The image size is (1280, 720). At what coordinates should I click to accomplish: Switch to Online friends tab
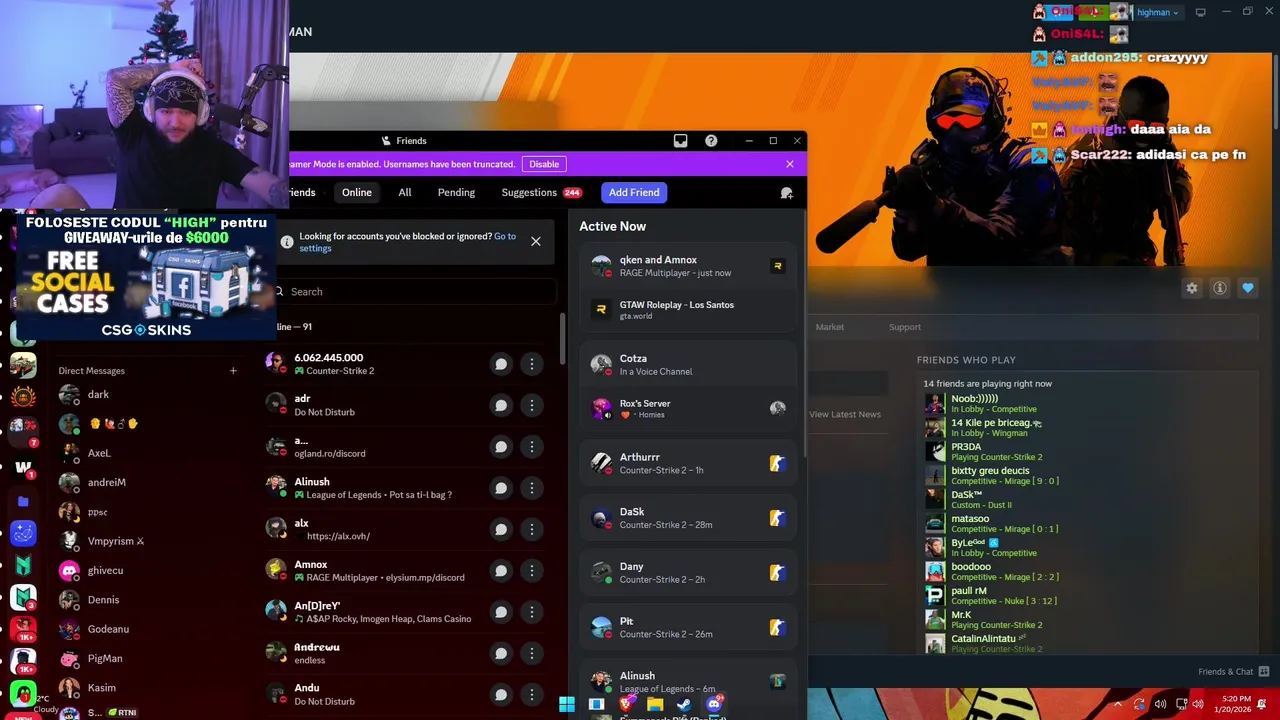[x=357, y=193]
